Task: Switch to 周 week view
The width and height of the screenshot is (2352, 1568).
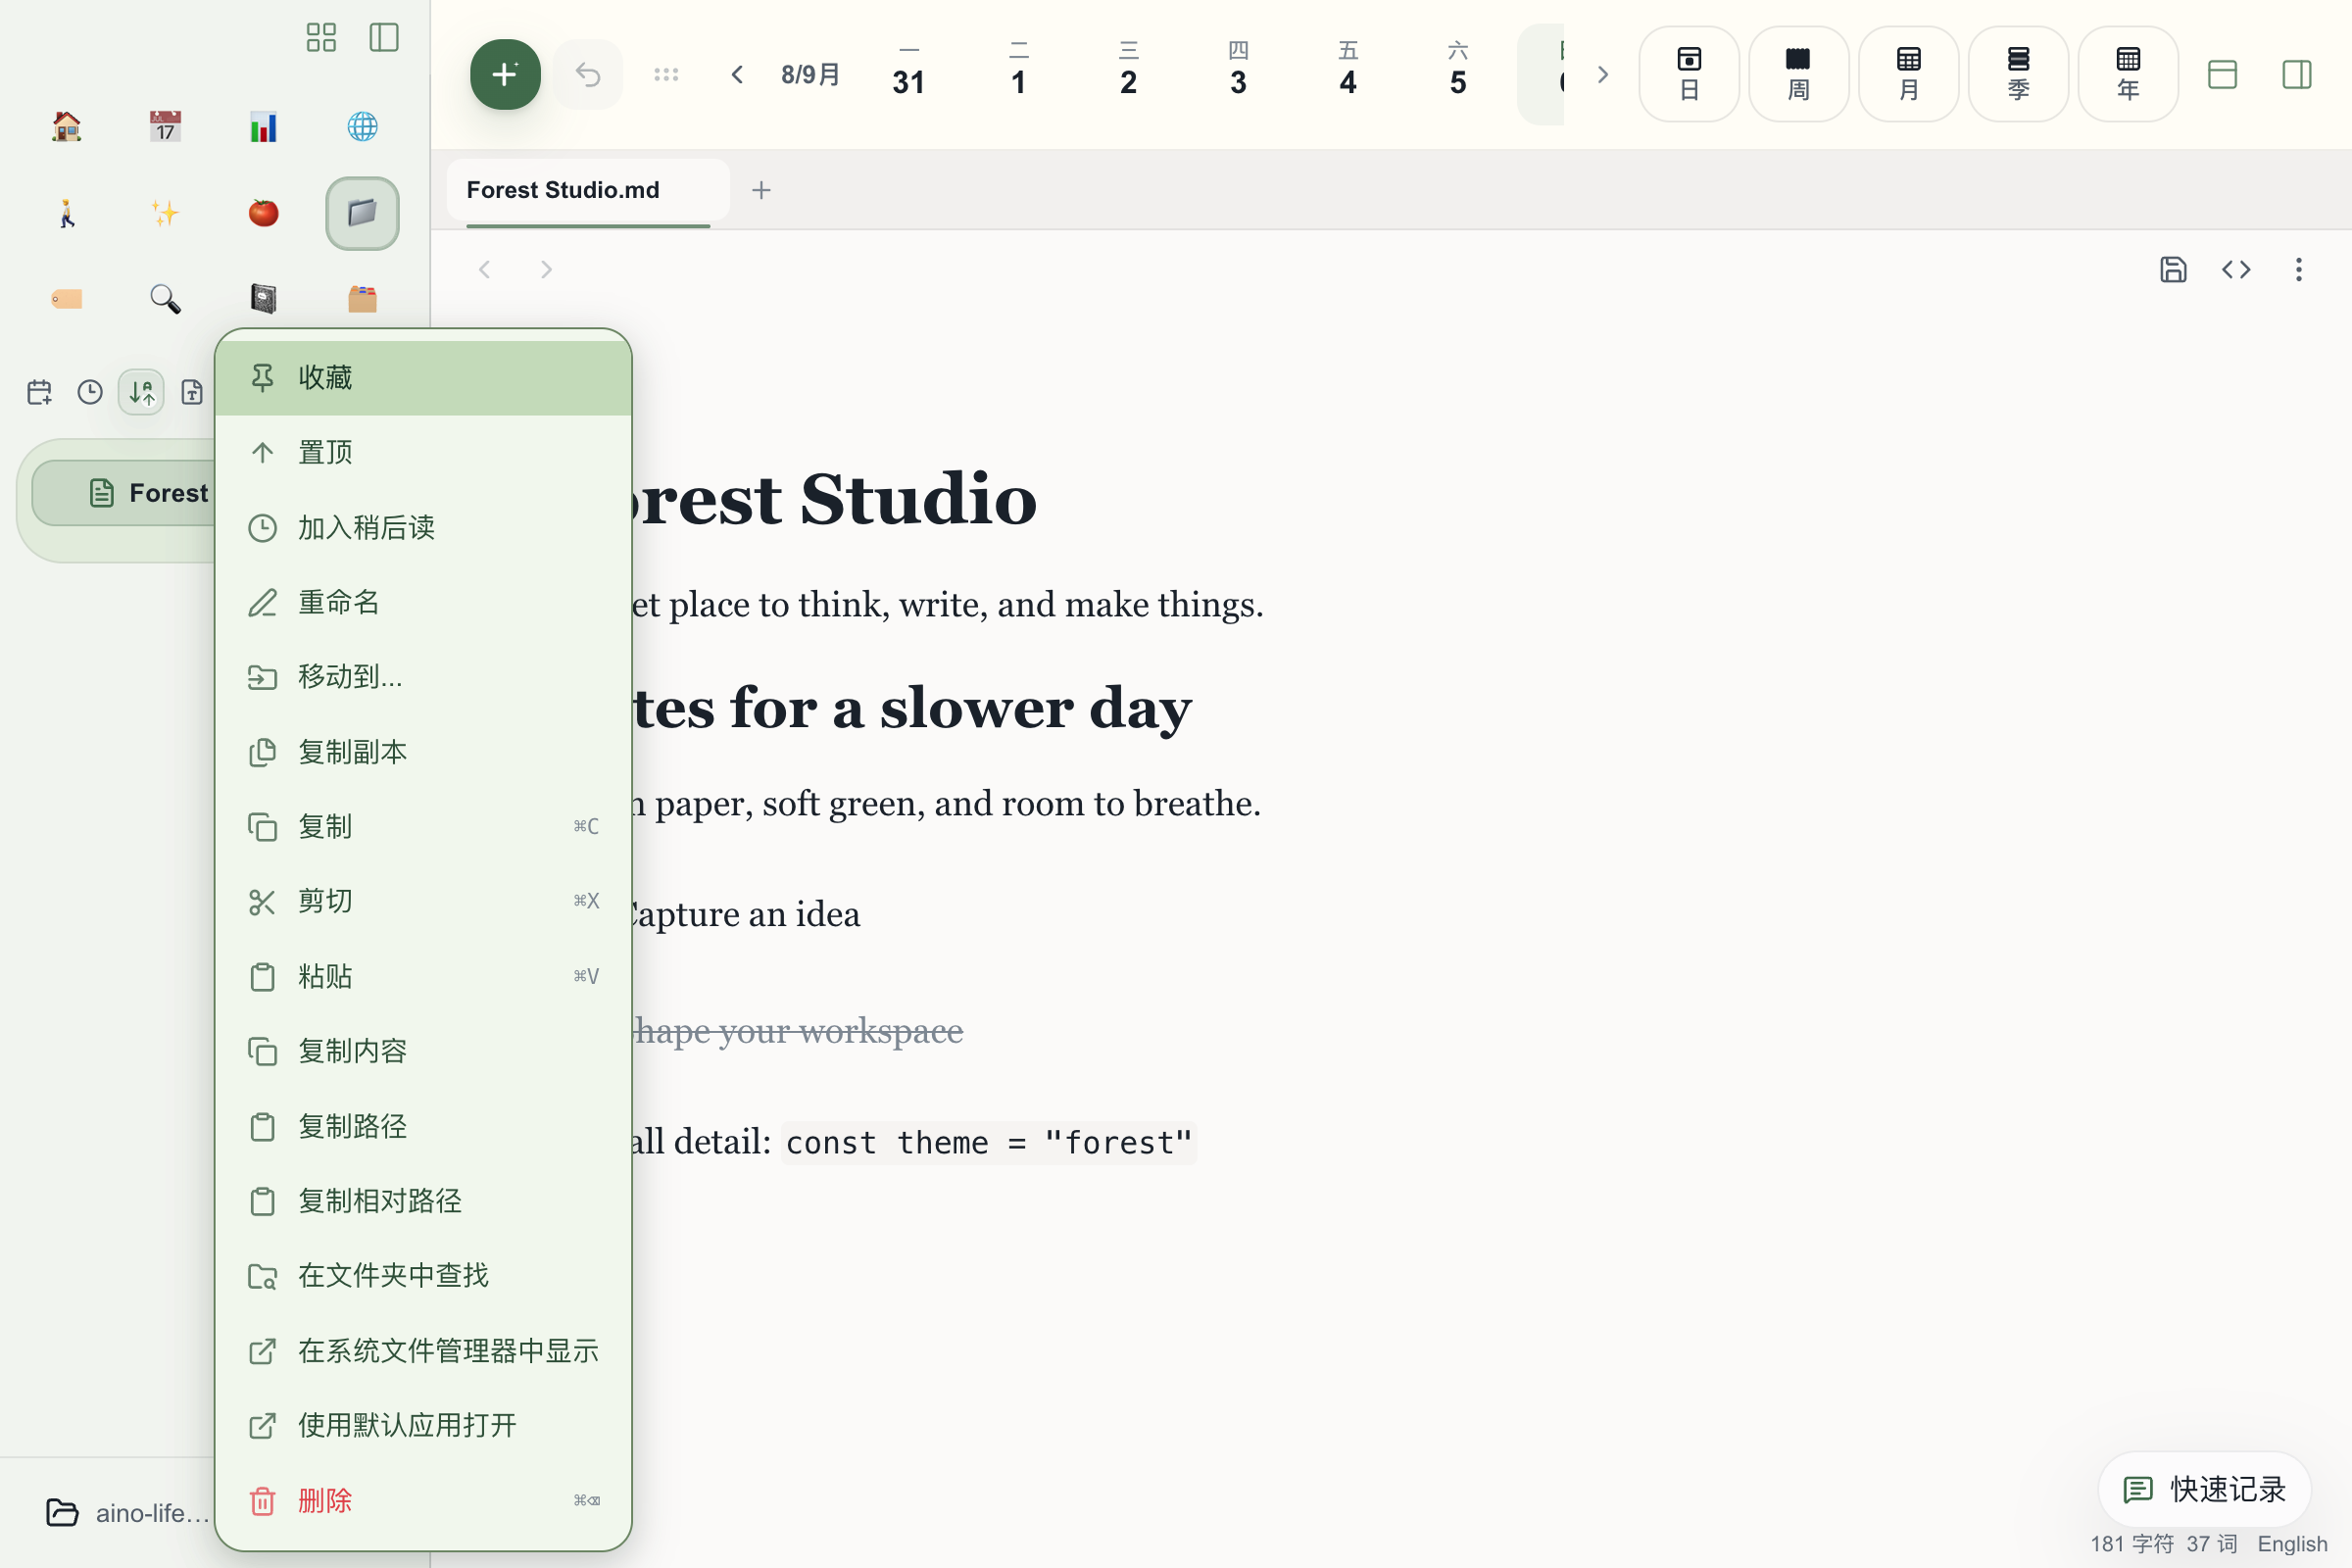Action: pos(1798,74)
